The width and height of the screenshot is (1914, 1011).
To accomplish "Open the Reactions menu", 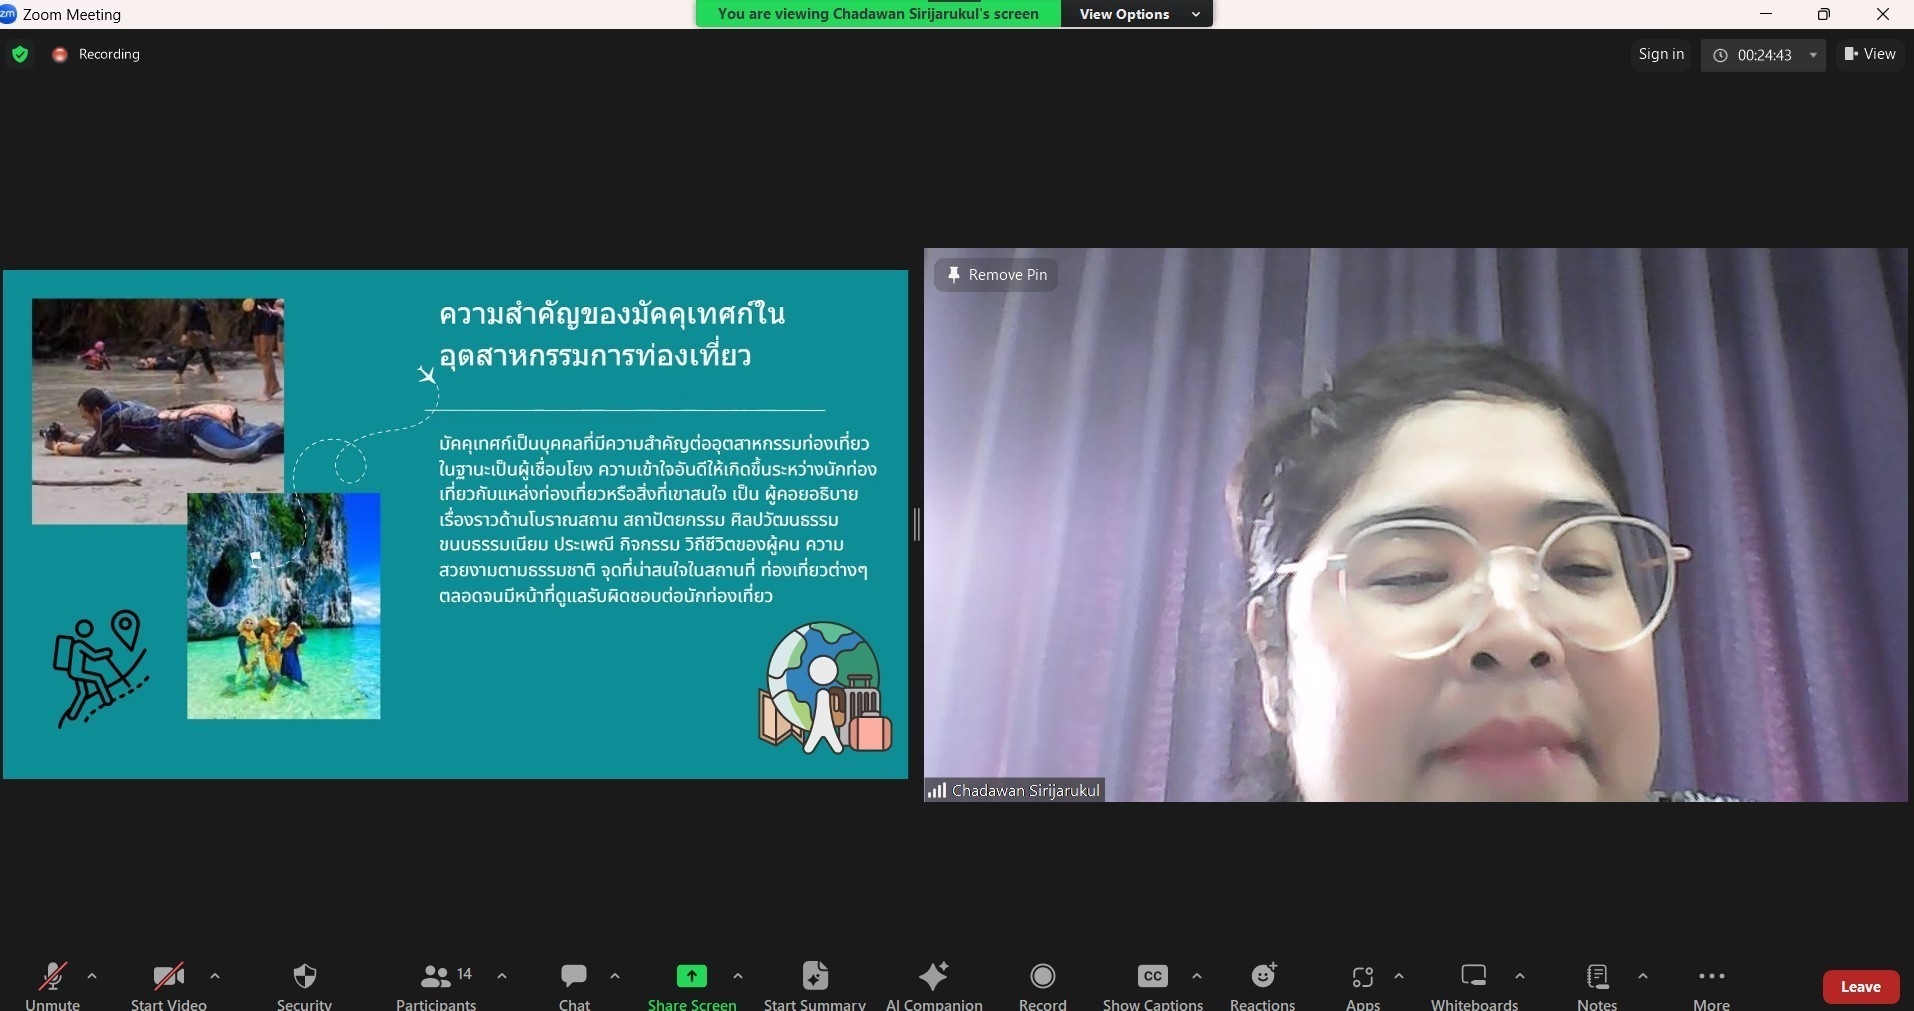I will [1263, 985].
